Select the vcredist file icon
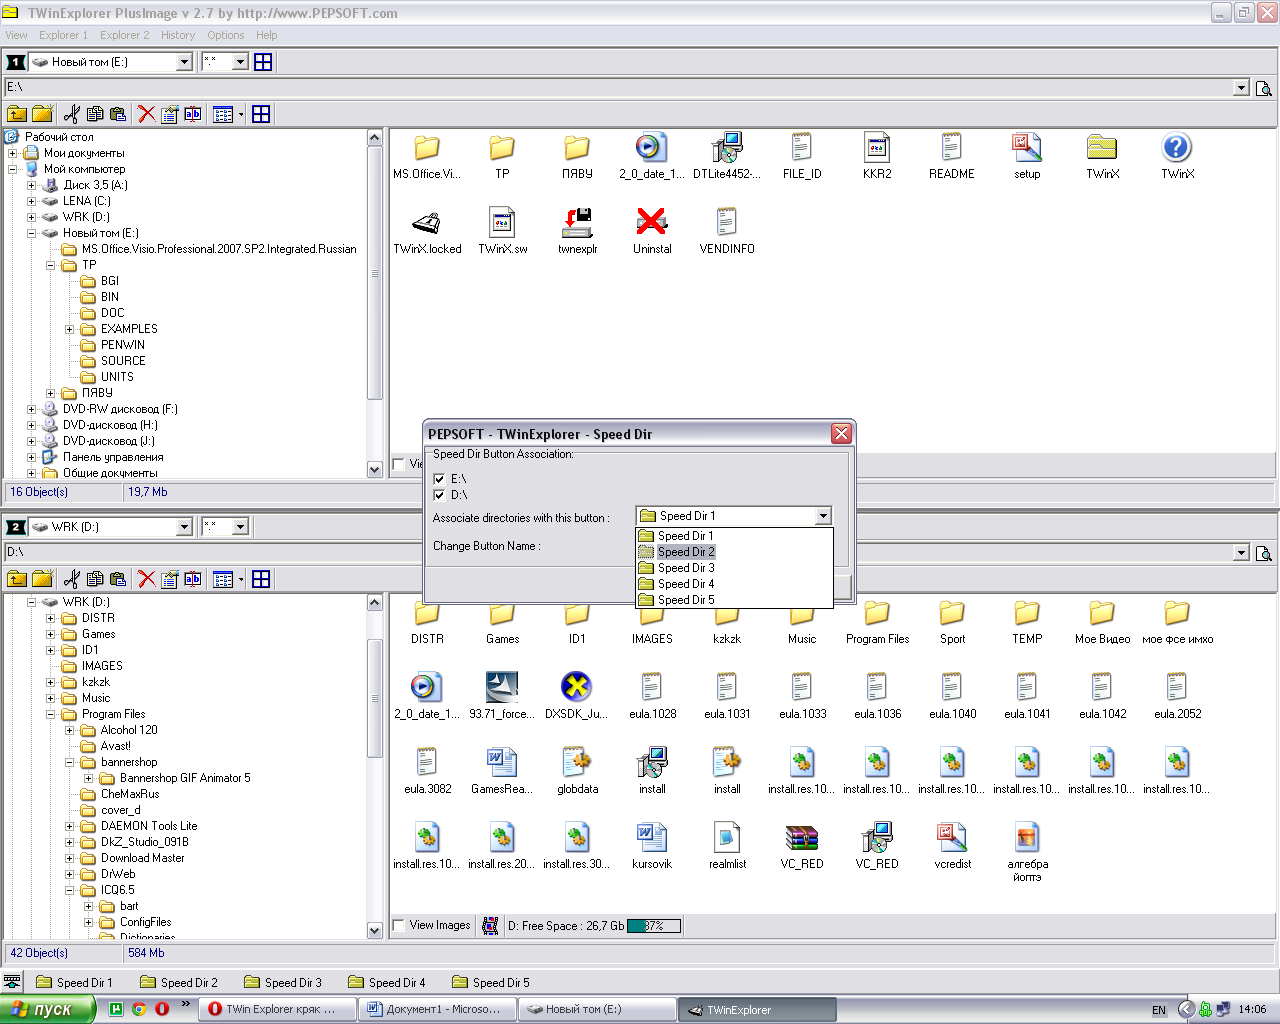 point(952,837)
